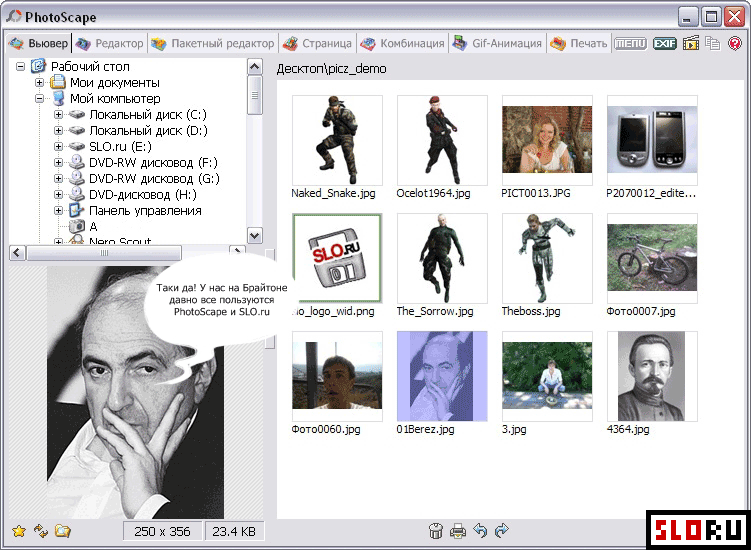Click the 250 x 356 dimensions field

(x=162, y=531)
